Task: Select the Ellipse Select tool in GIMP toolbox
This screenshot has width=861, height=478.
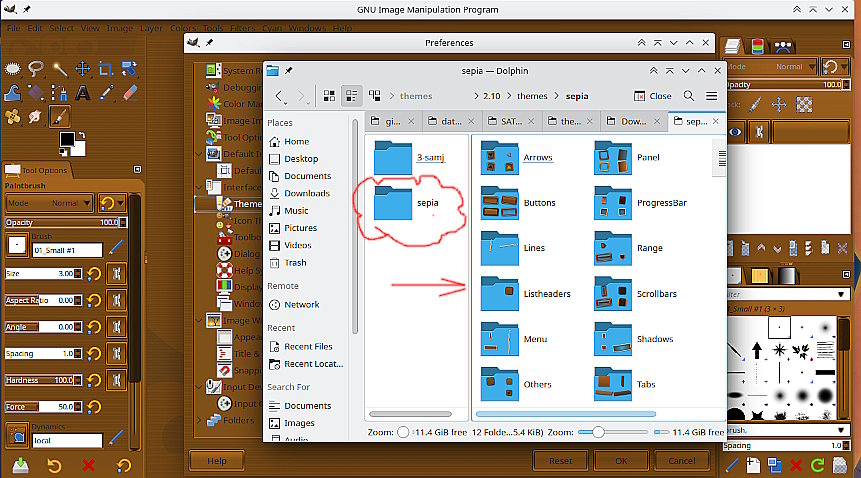Action: point(13,69)
